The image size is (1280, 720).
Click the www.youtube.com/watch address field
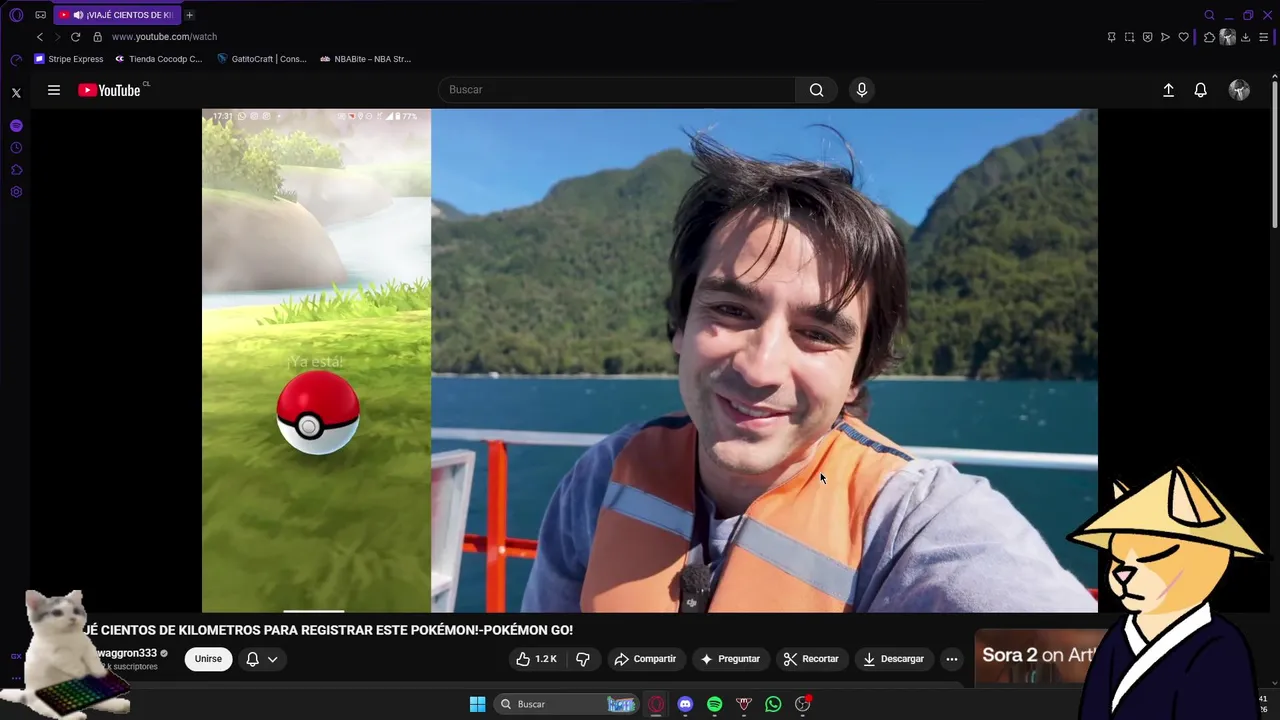coord(164,37)
